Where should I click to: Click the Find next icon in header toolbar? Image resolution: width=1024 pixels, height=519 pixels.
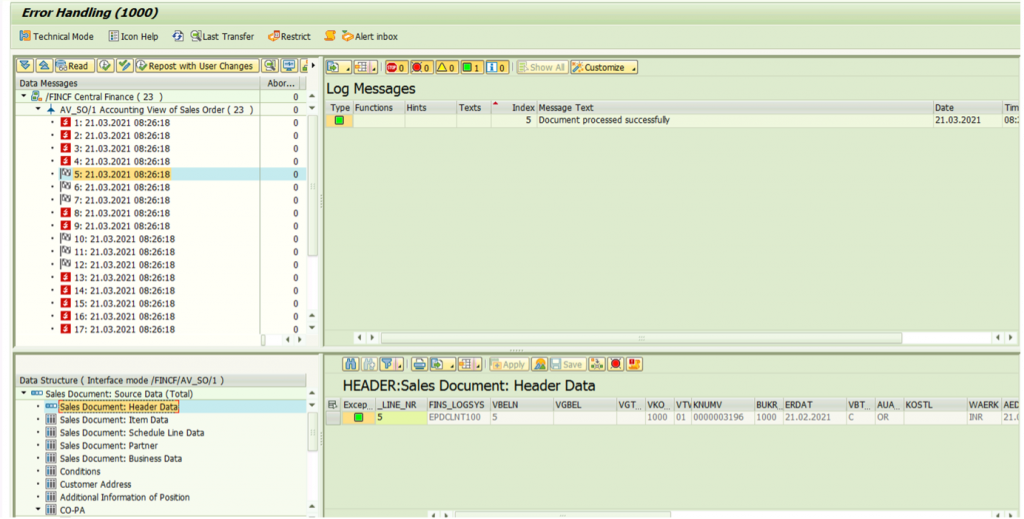point(369,364)
